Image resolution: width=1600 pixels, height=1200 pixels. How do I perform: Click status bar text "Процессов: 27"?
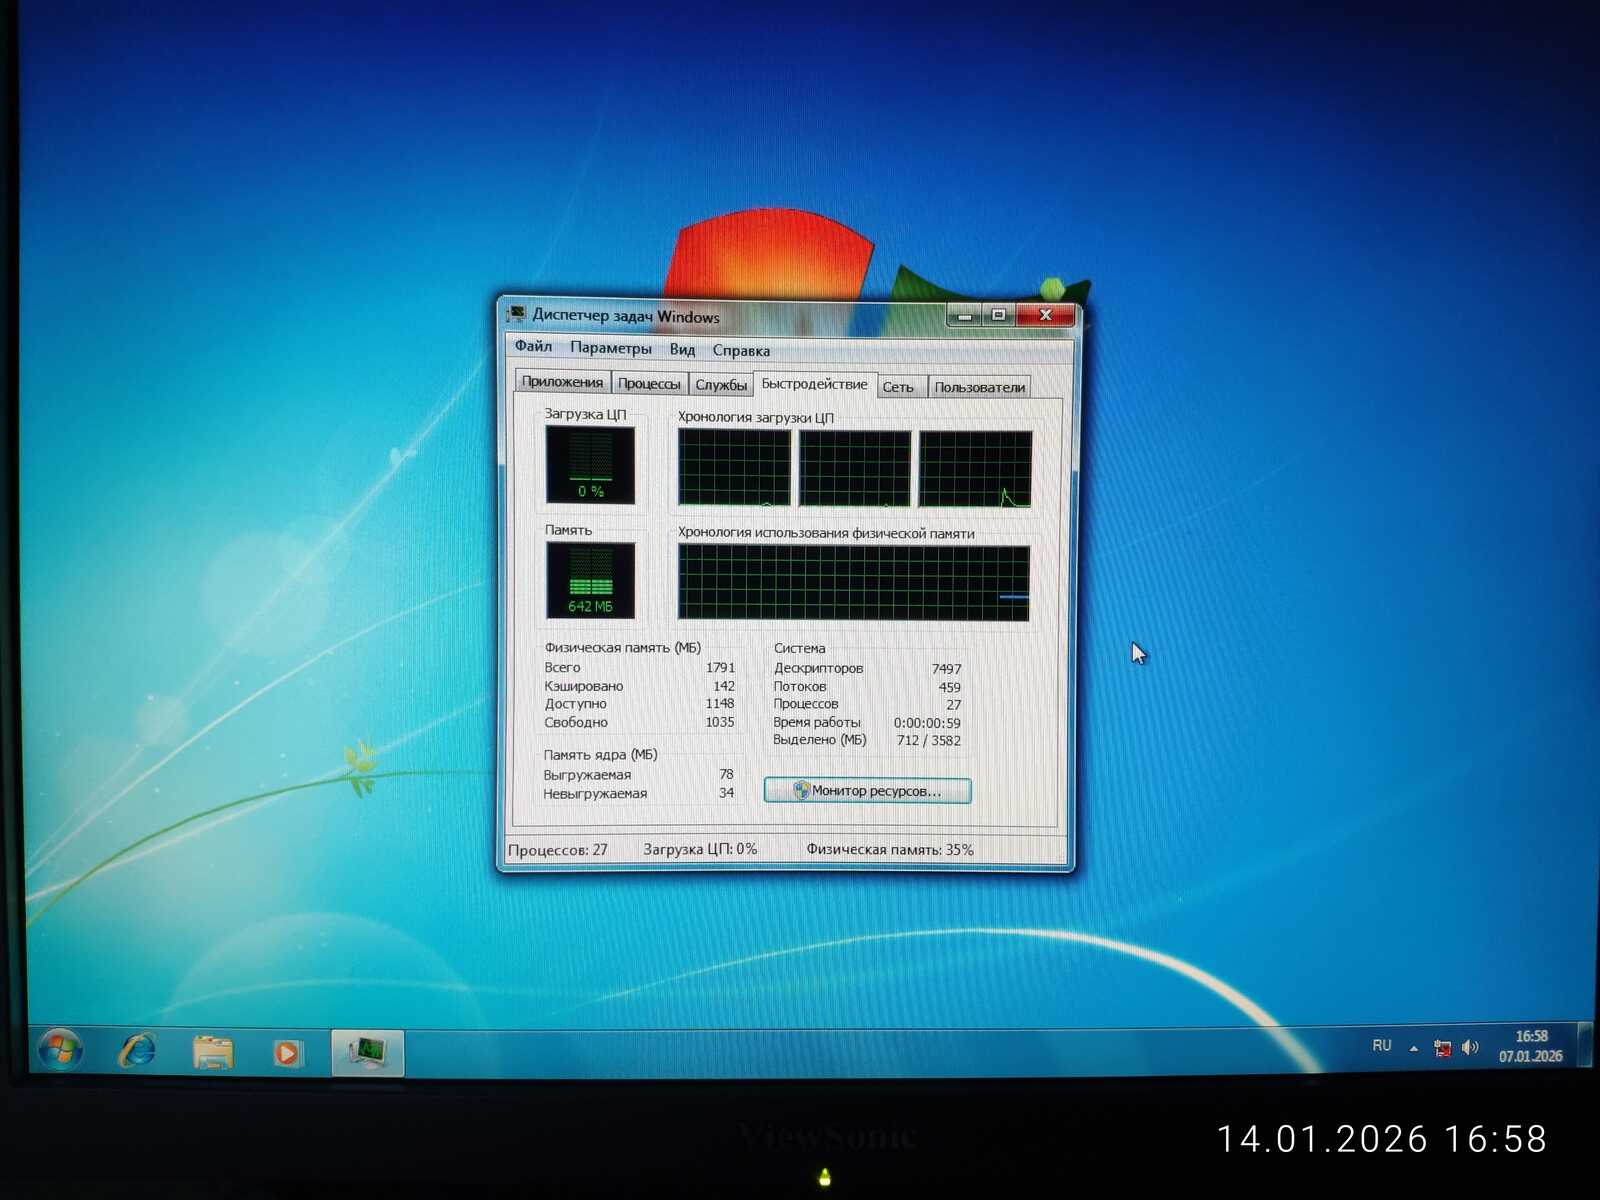click(x=558, y=850)
